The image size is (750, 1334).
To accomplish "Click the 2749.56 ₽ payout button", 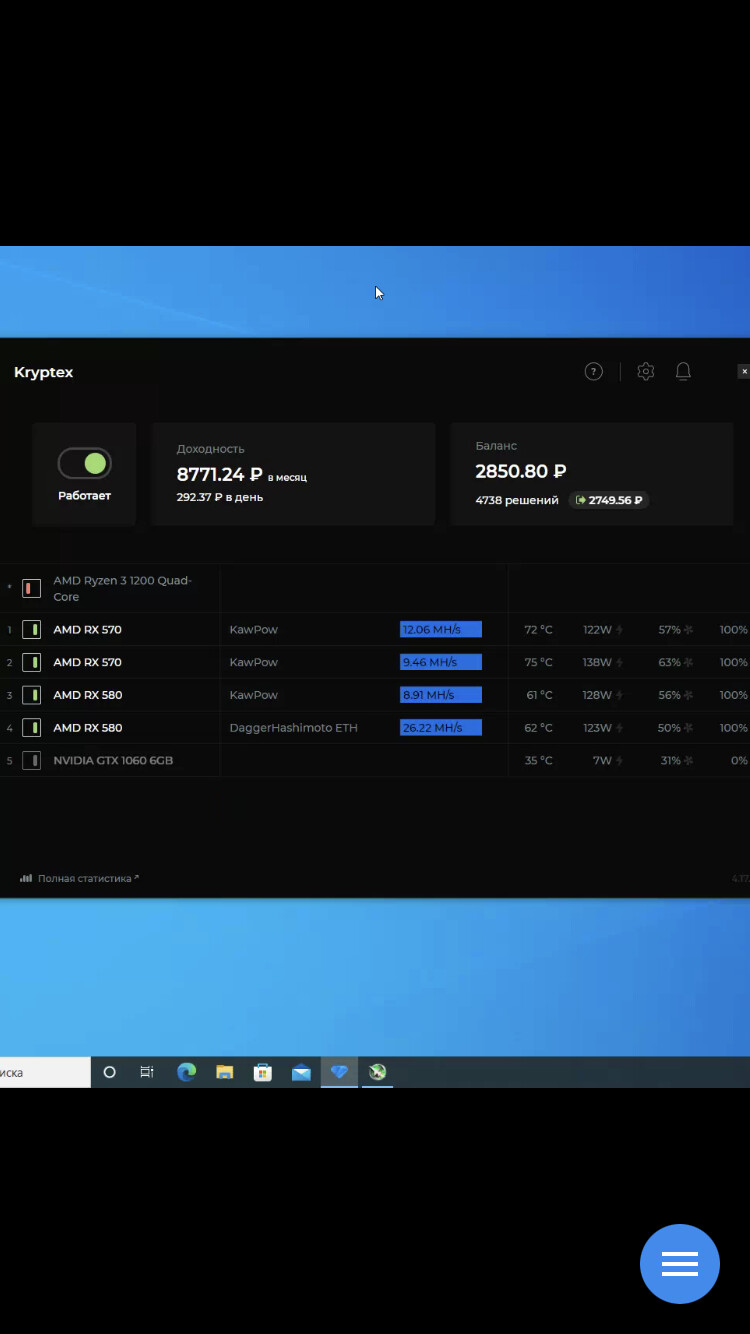I will tap(609, 500).
